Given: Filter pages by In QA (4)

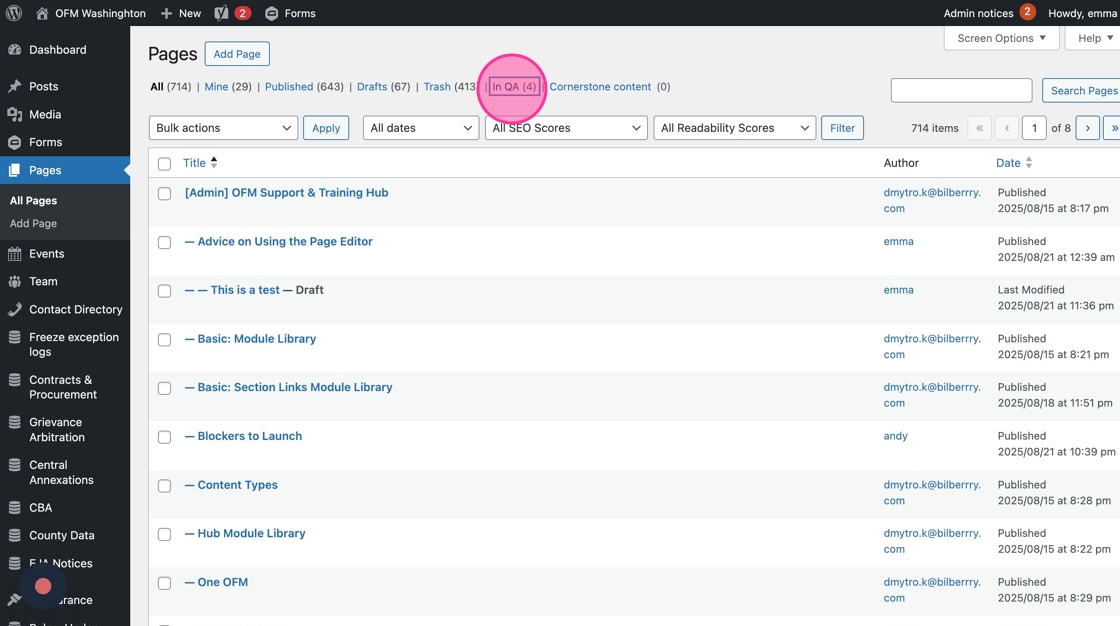Looking at the screenshot, I should [514, 86].
